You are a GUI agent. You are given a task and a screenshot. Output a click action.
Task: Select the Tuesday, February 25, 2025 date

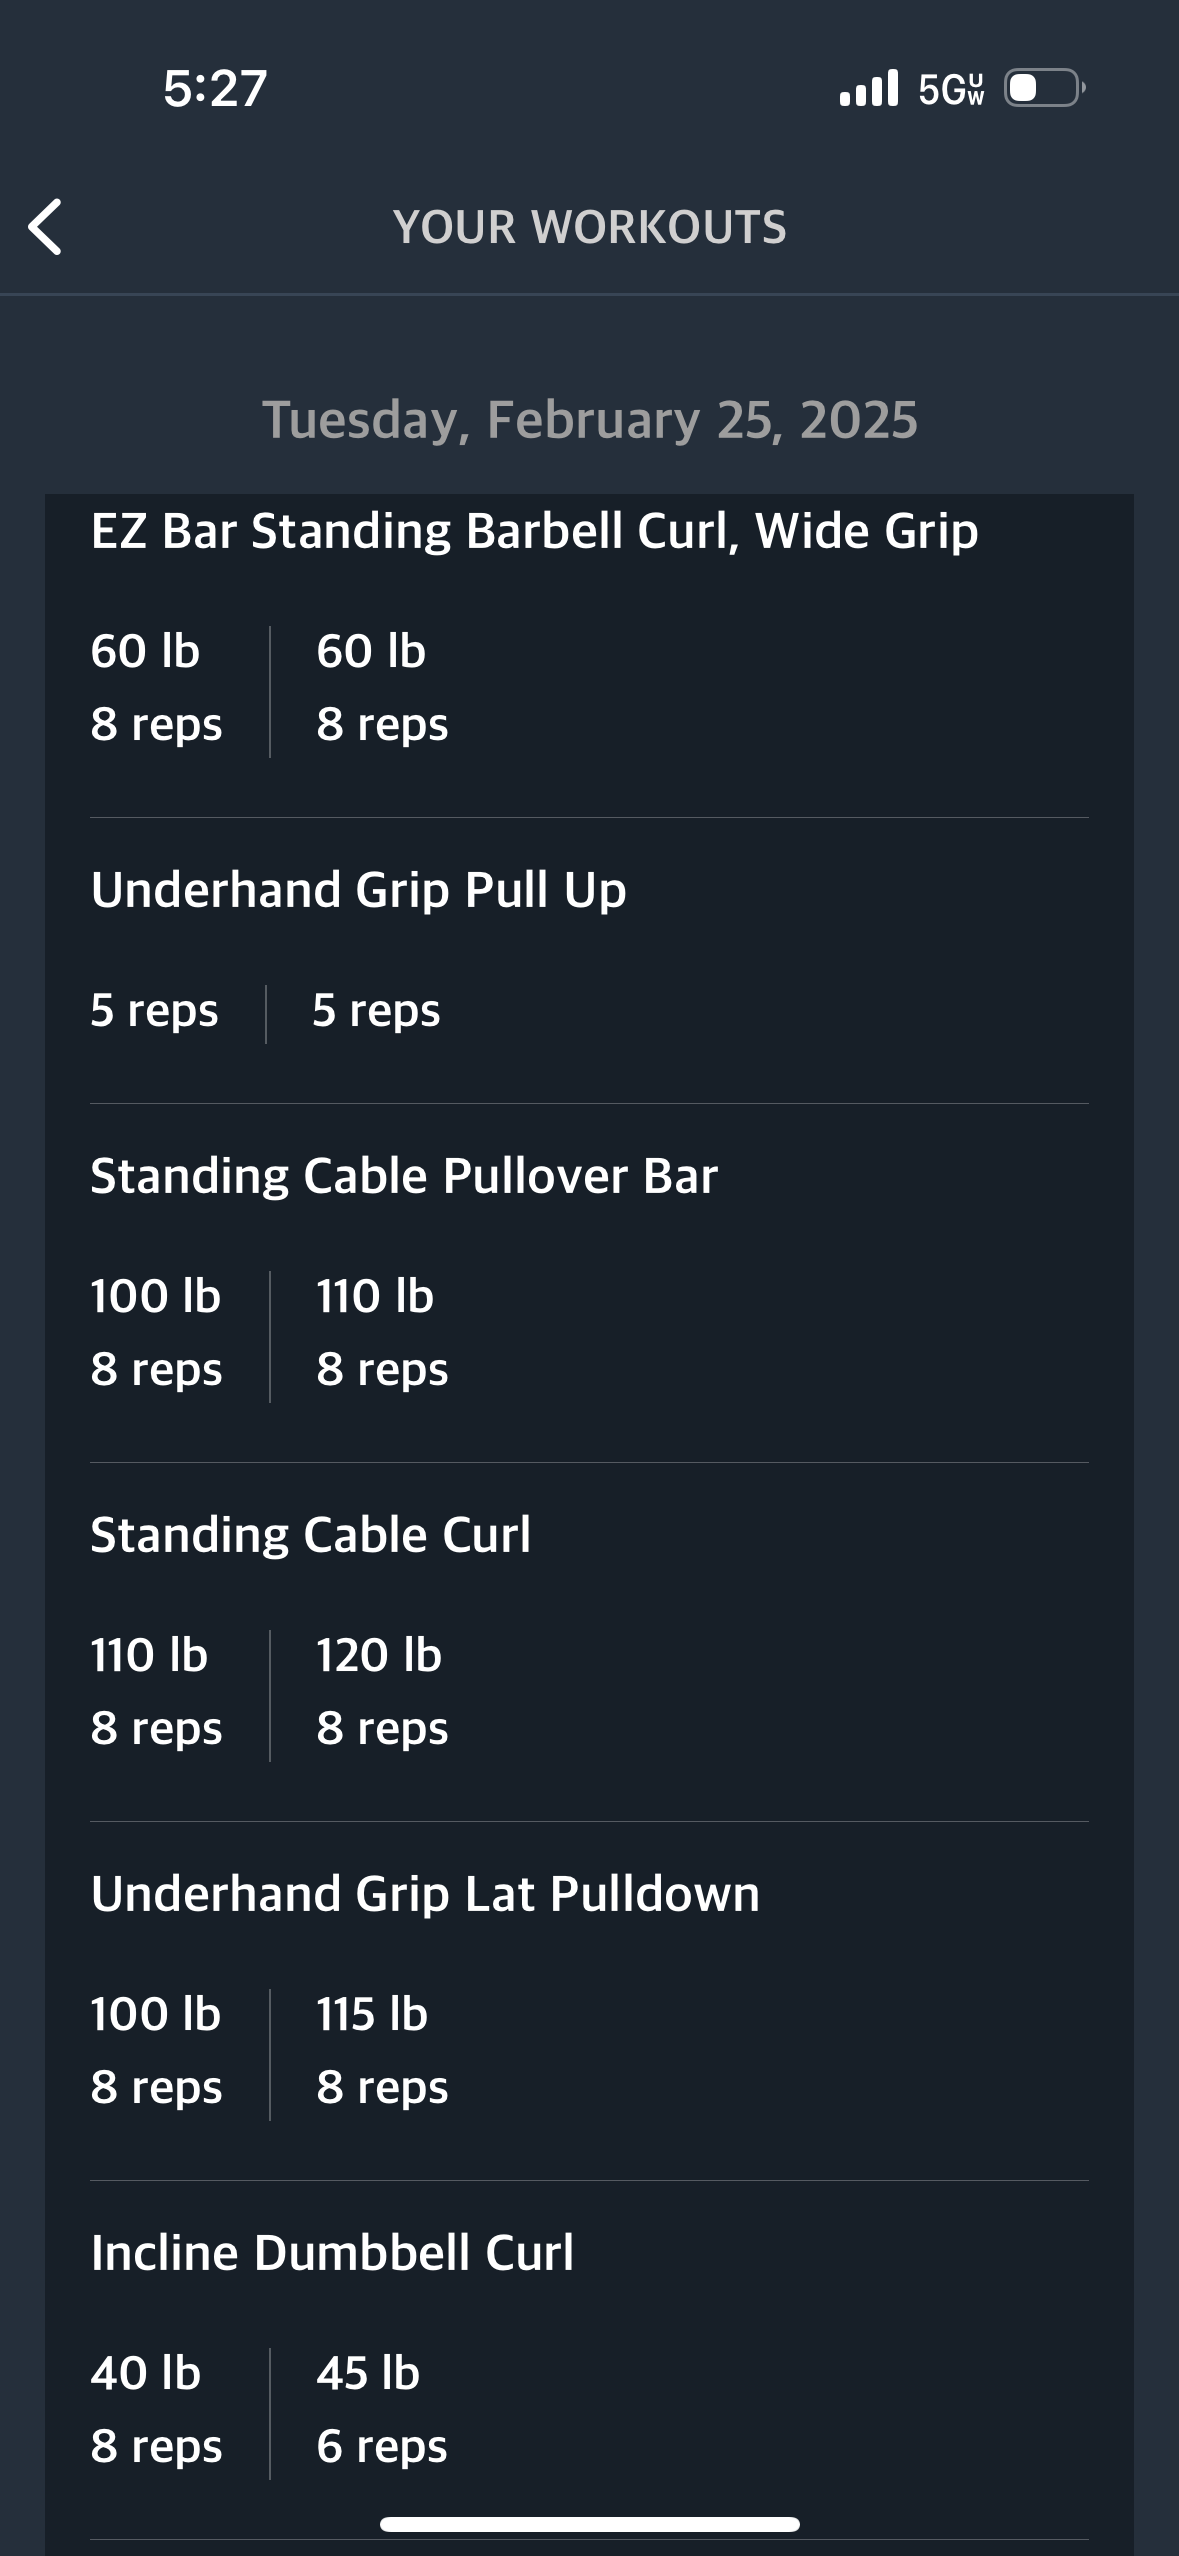(x=589, y=419)
